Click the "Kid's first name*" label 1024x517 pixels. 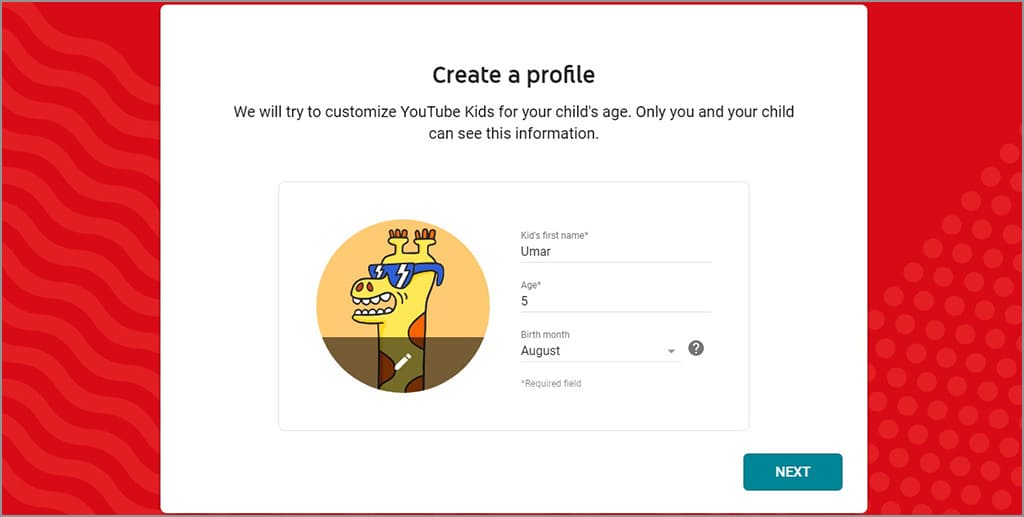coord(554,235)
